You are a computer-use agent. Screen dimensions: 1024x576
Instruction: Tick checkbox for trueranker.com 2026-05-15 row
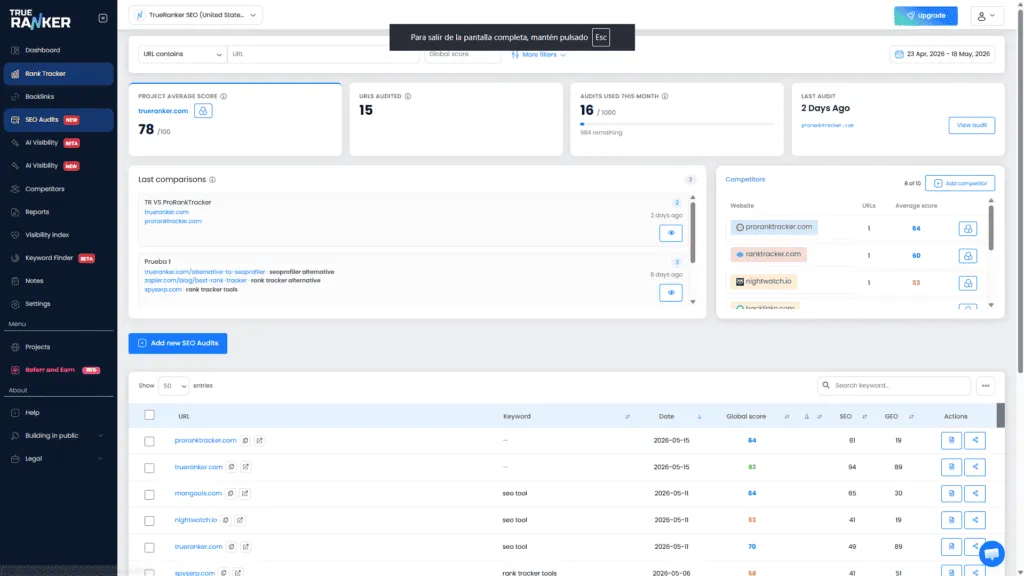[x=150, y=468]
